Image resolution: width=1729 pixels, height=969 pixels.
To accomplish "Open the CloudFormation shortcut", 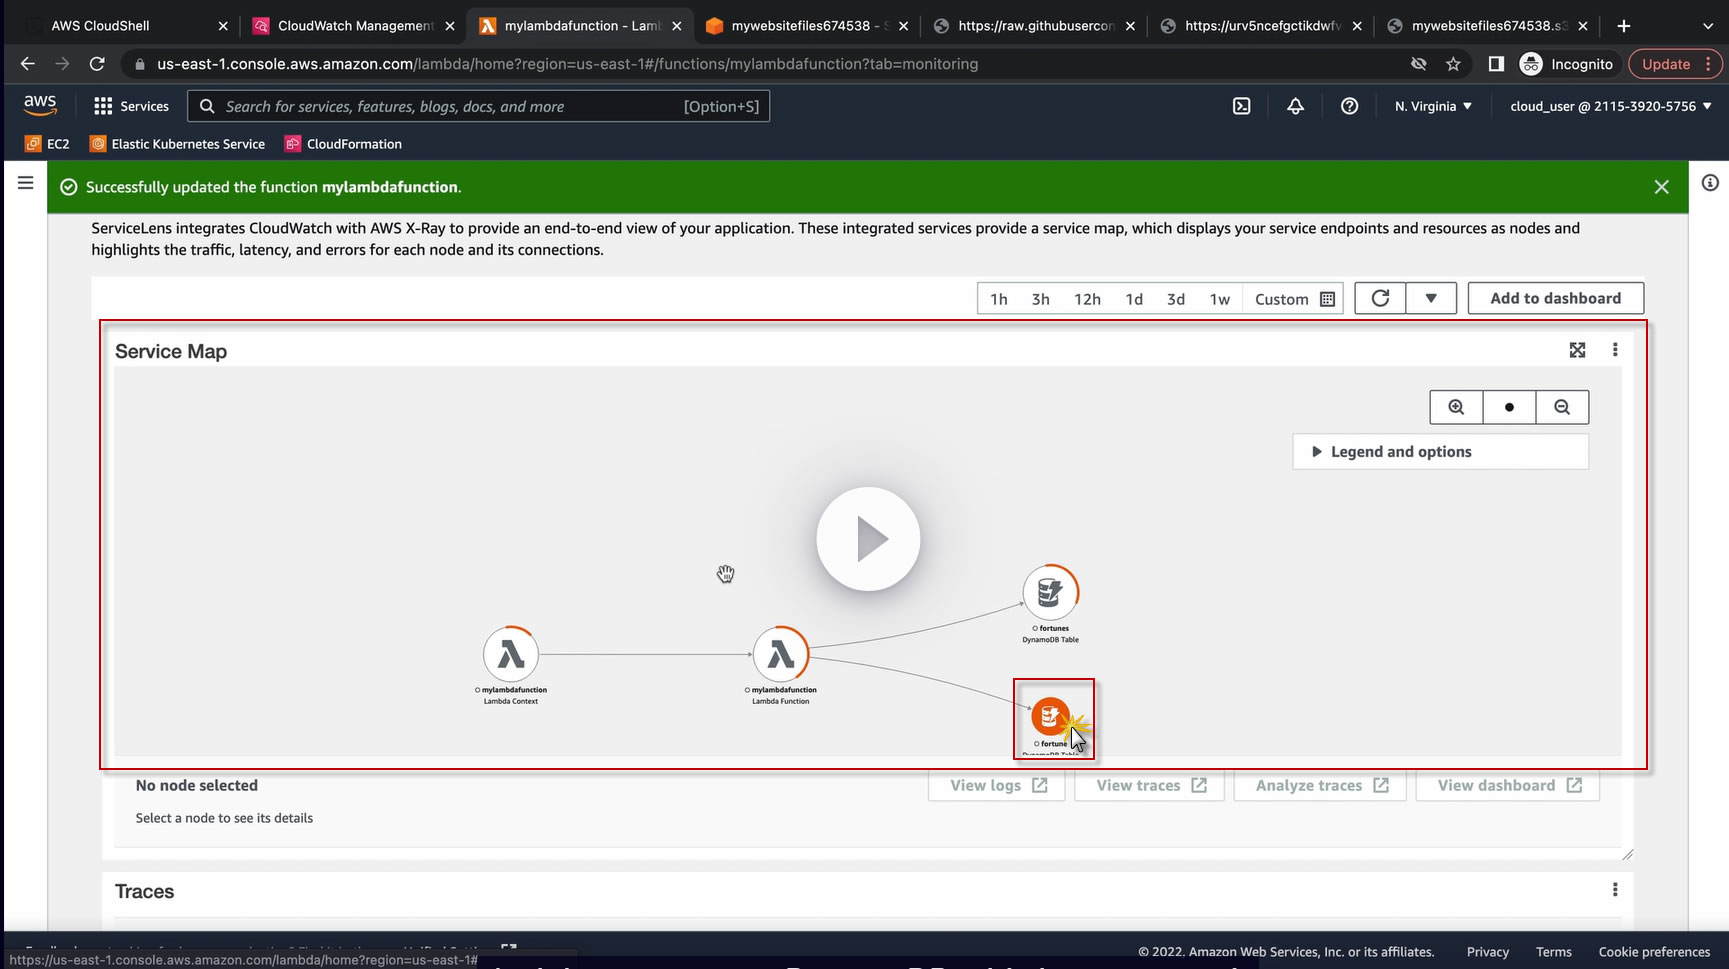I will (x=343, y=144).
